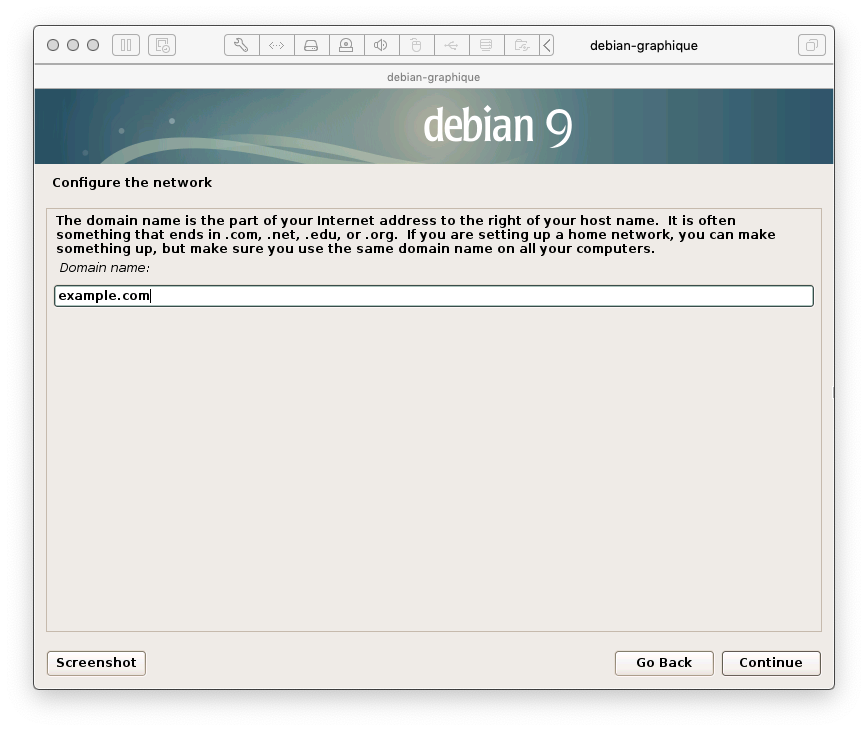
Task: Click the mouse device icon
Action: (x=416, y=45)
